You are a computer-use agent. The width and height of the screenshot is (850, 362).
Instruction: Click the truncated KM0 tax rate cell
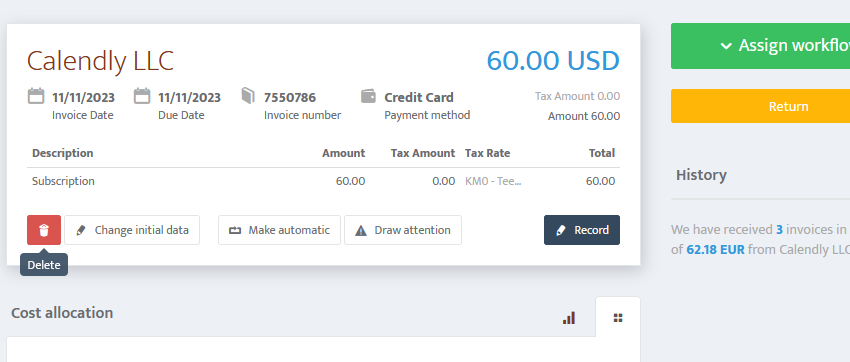(493, 181)
